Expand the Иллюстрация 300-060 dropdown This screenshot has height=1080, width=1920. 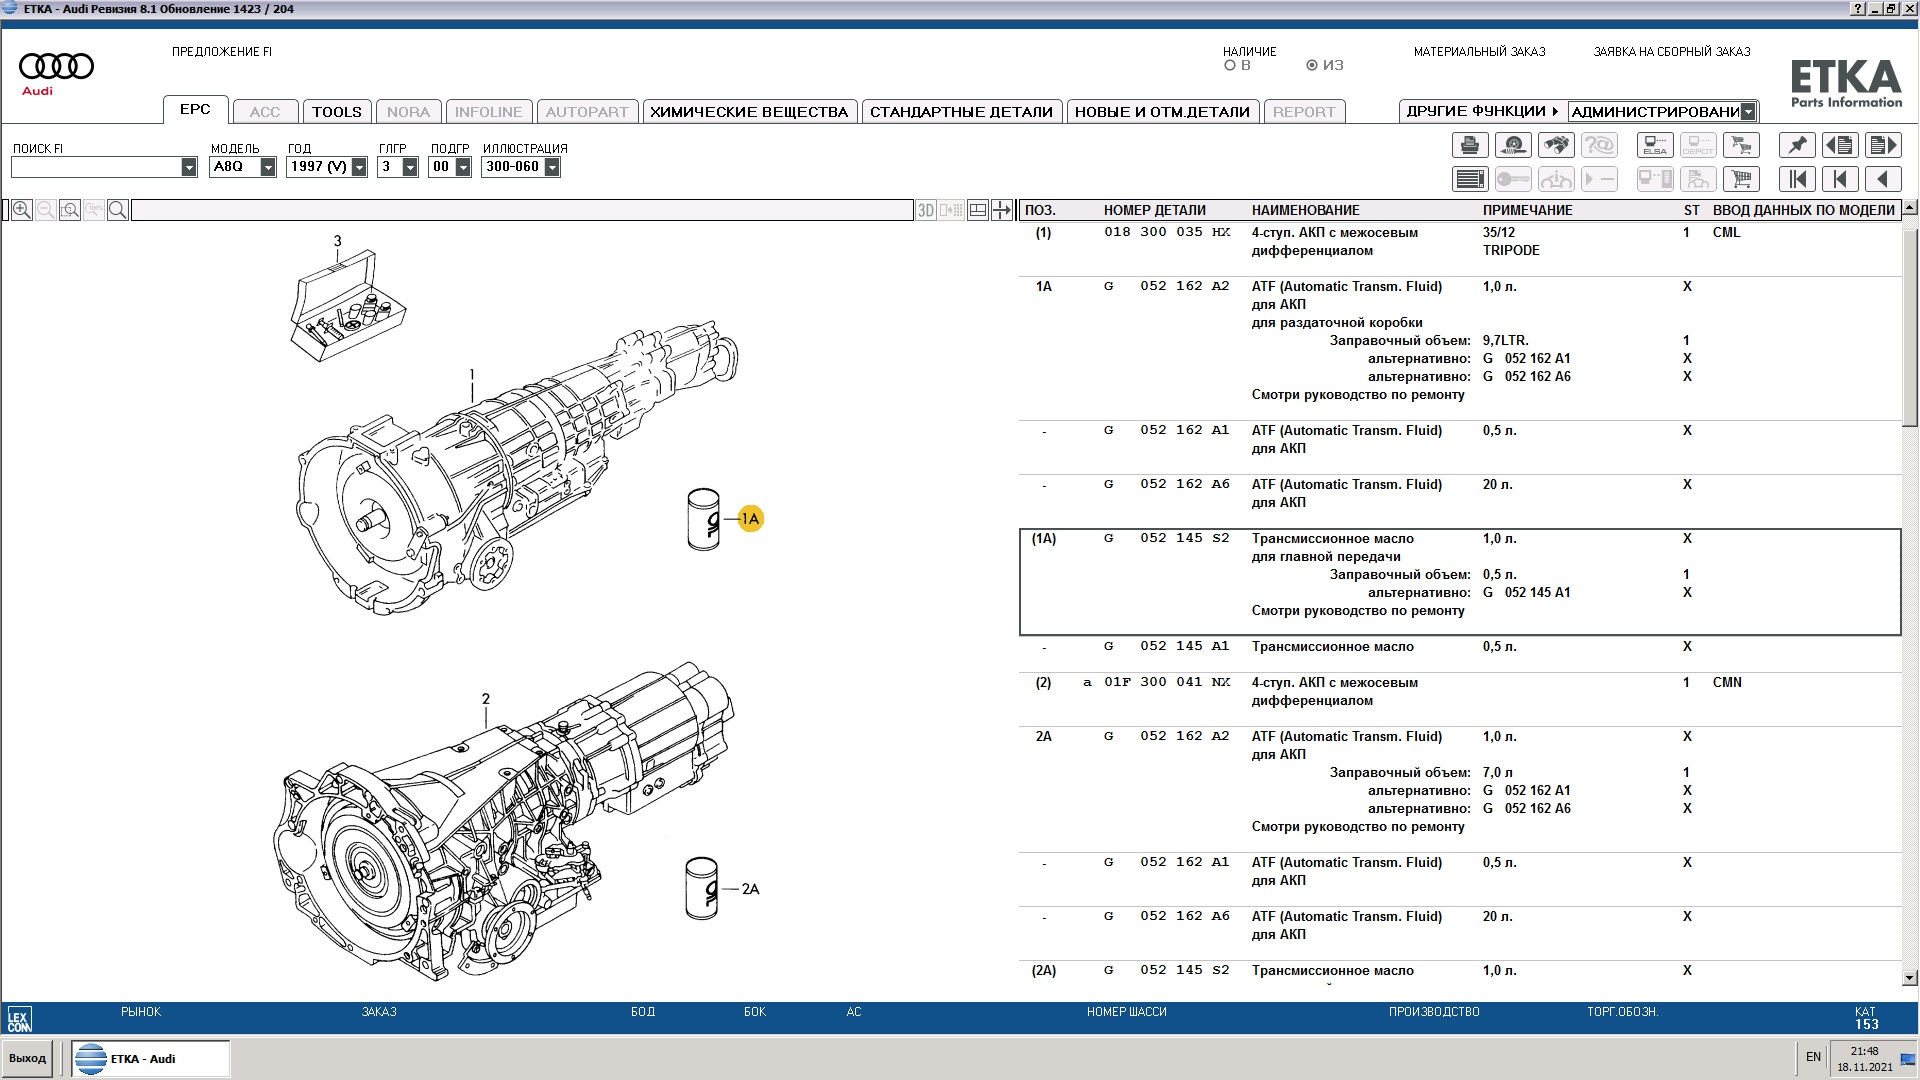tap(552, 168)
